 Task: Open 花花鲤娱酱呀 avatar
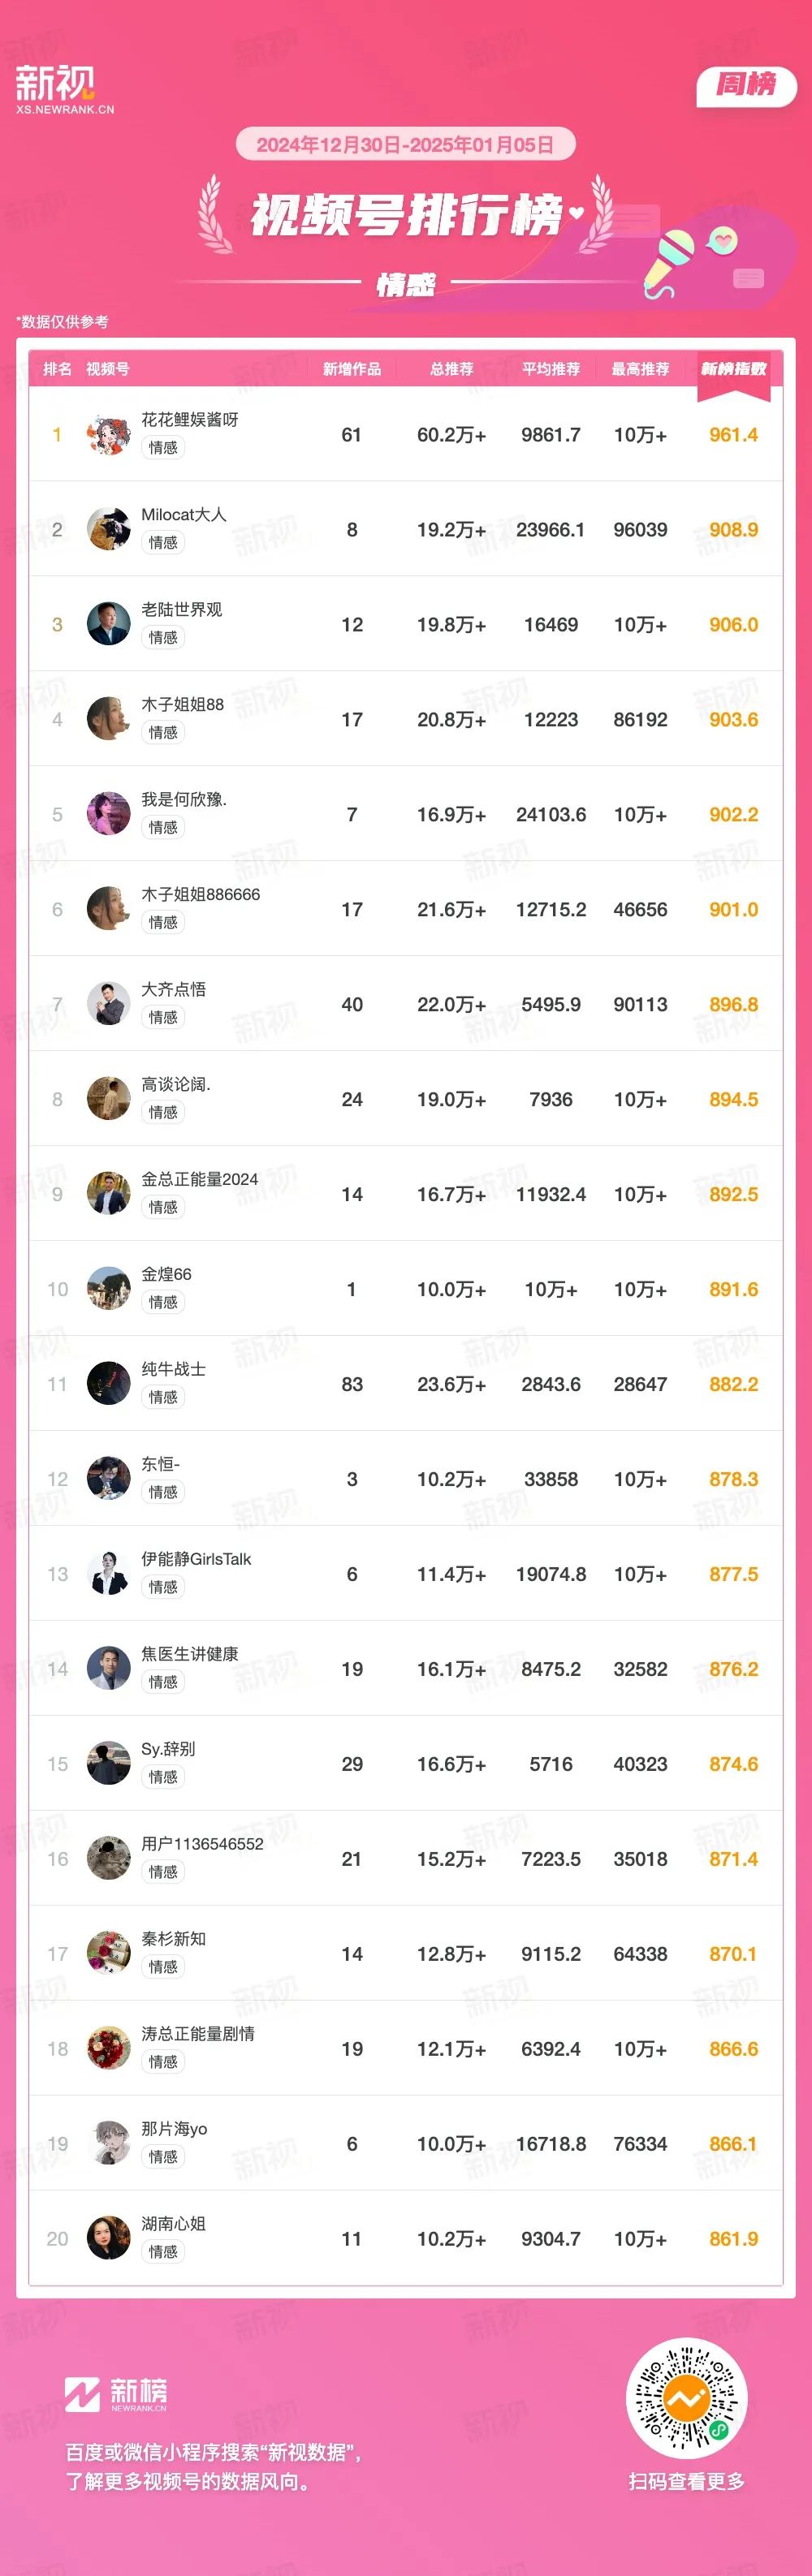pos(108,434)
